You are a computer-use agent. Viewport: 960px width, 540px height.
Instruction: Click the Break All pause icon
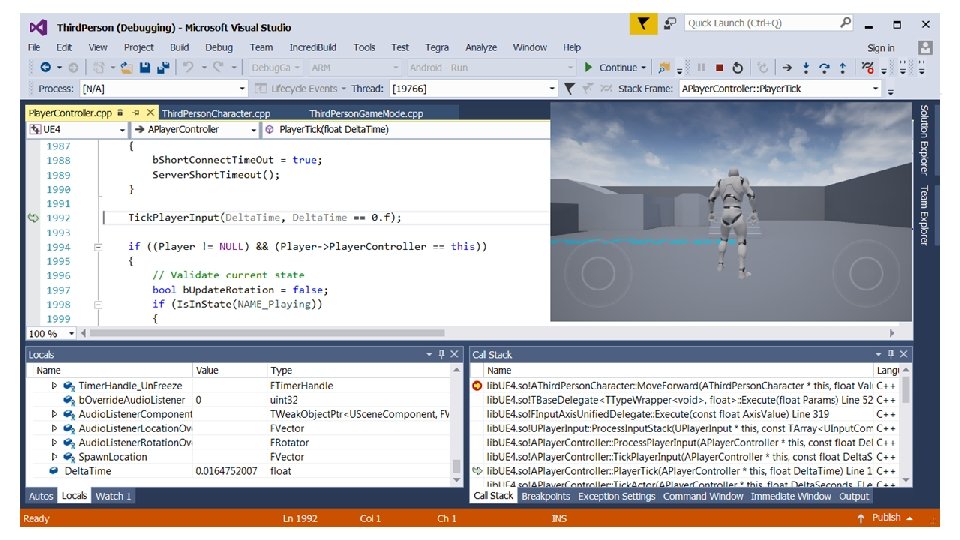[x=702, y=67]
